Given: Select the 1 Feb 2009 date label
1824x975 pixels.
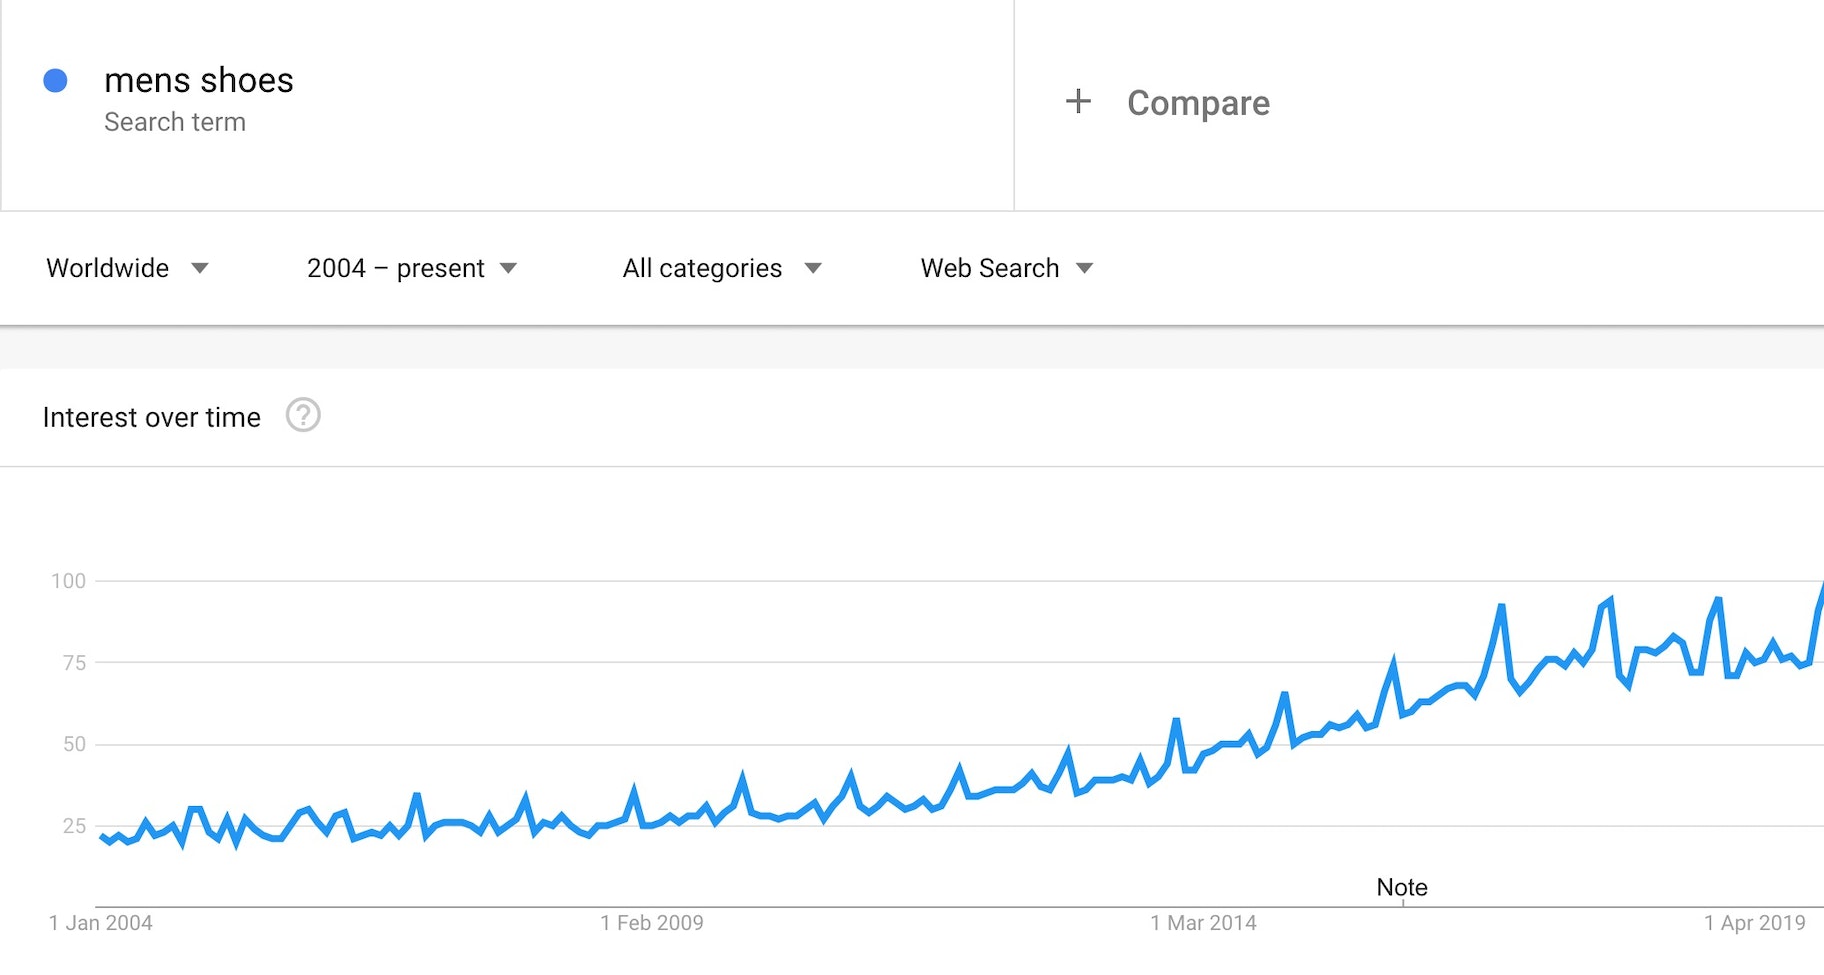Looking at the screenshot, I should [x=652, y=923].
